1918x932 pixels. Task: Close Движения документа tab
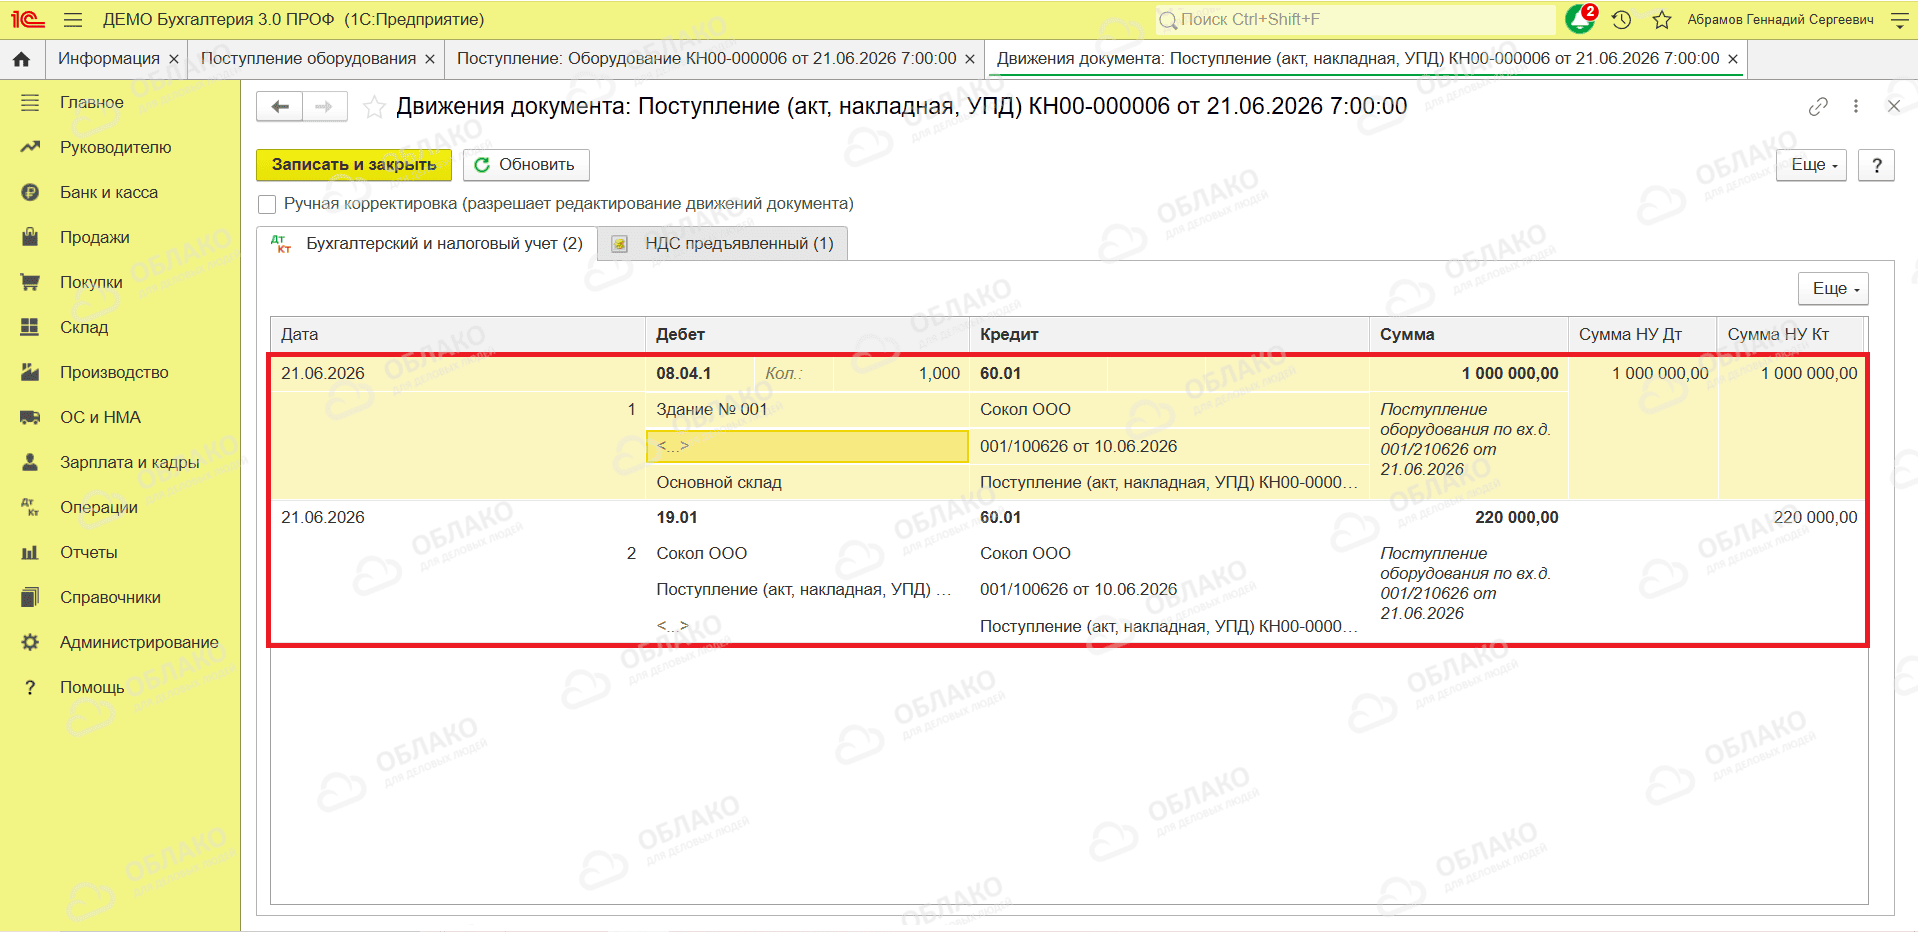(x=1733, y=59)
